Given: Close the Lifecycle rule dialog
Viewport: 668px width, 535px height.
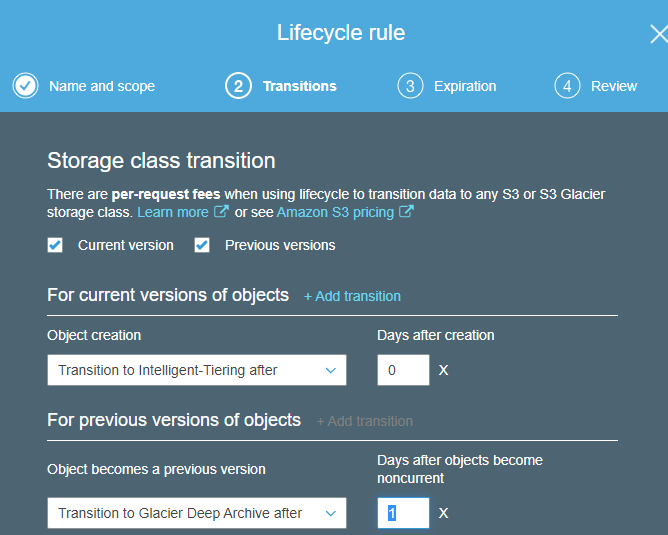Looking at the screenshot, I should click(658, 34).
